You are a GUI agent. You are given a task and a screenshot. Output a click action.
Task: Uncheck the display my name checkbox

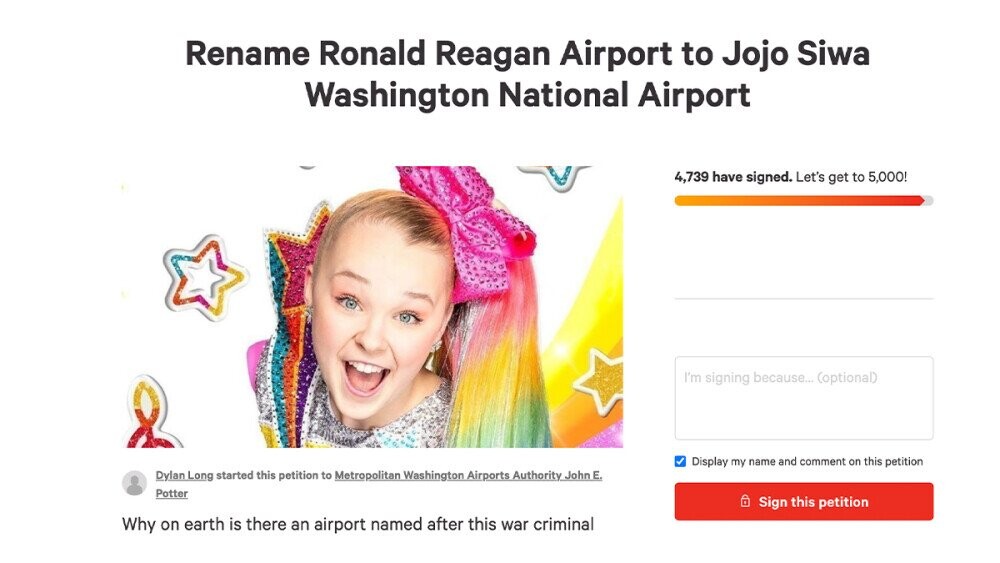point(681,462)
